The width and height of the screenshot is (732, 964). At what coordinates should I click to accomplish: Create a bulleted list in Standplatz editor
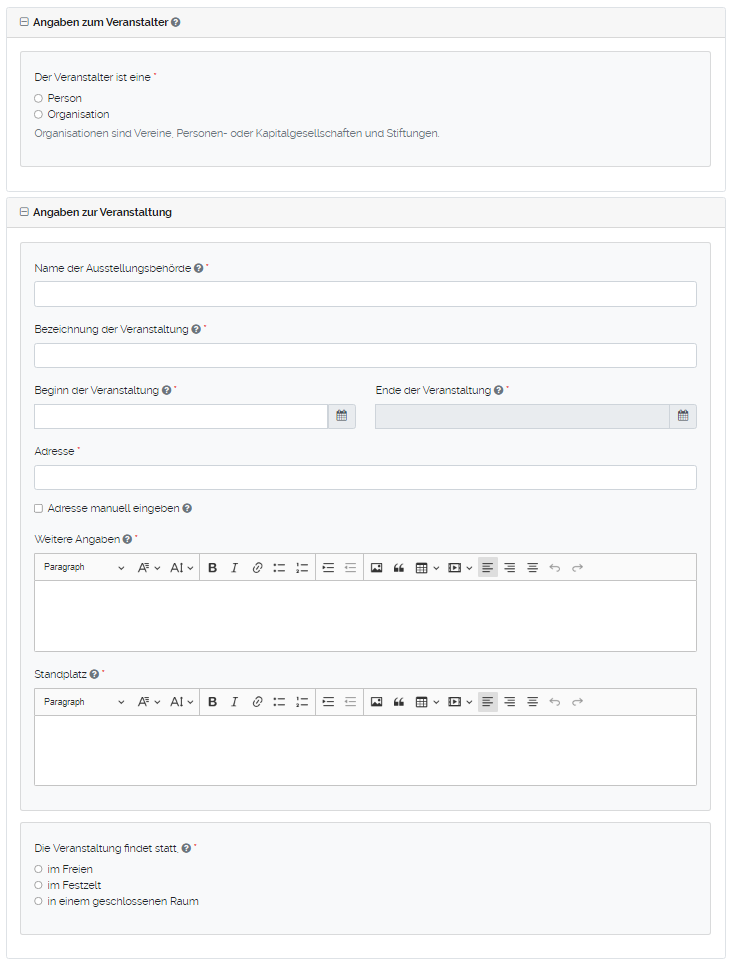279,701
